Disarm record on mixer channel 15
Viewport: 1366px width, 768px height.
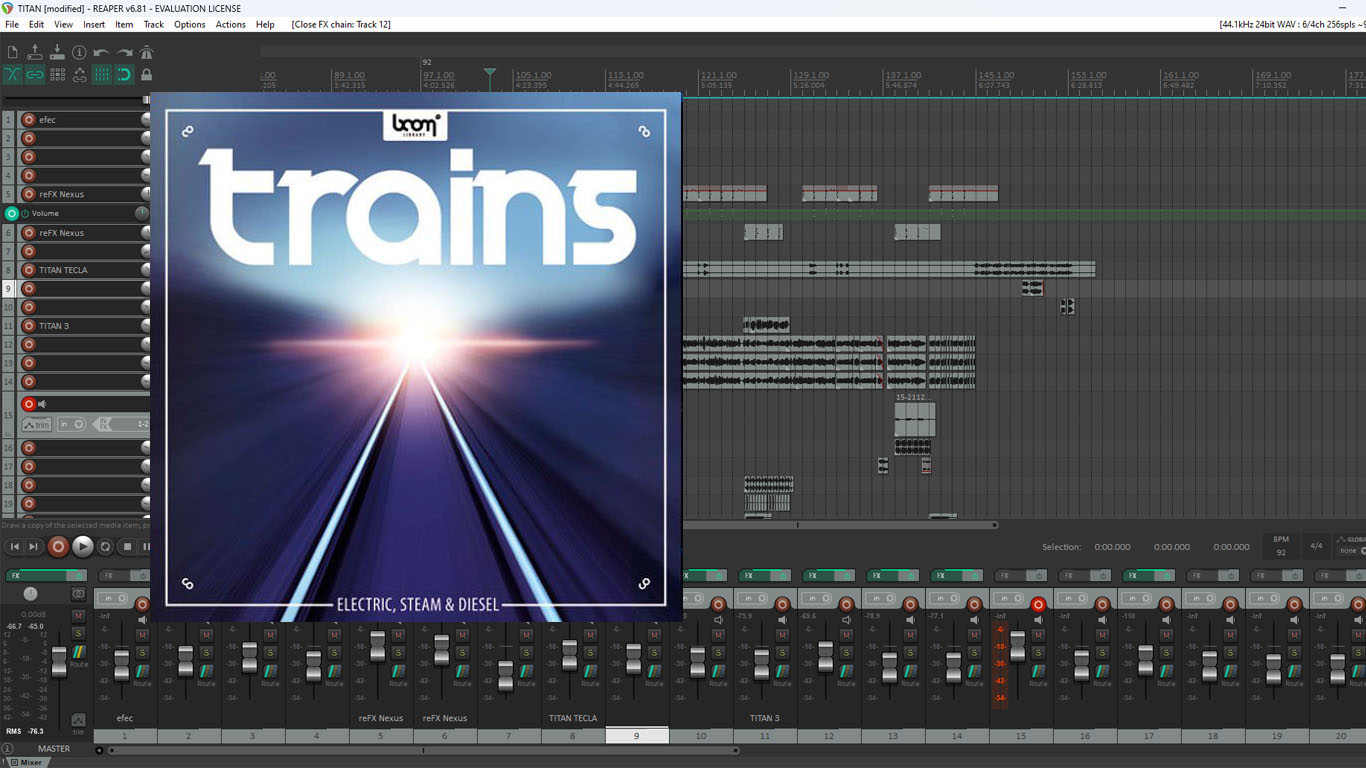click(x=1038, y=604)
